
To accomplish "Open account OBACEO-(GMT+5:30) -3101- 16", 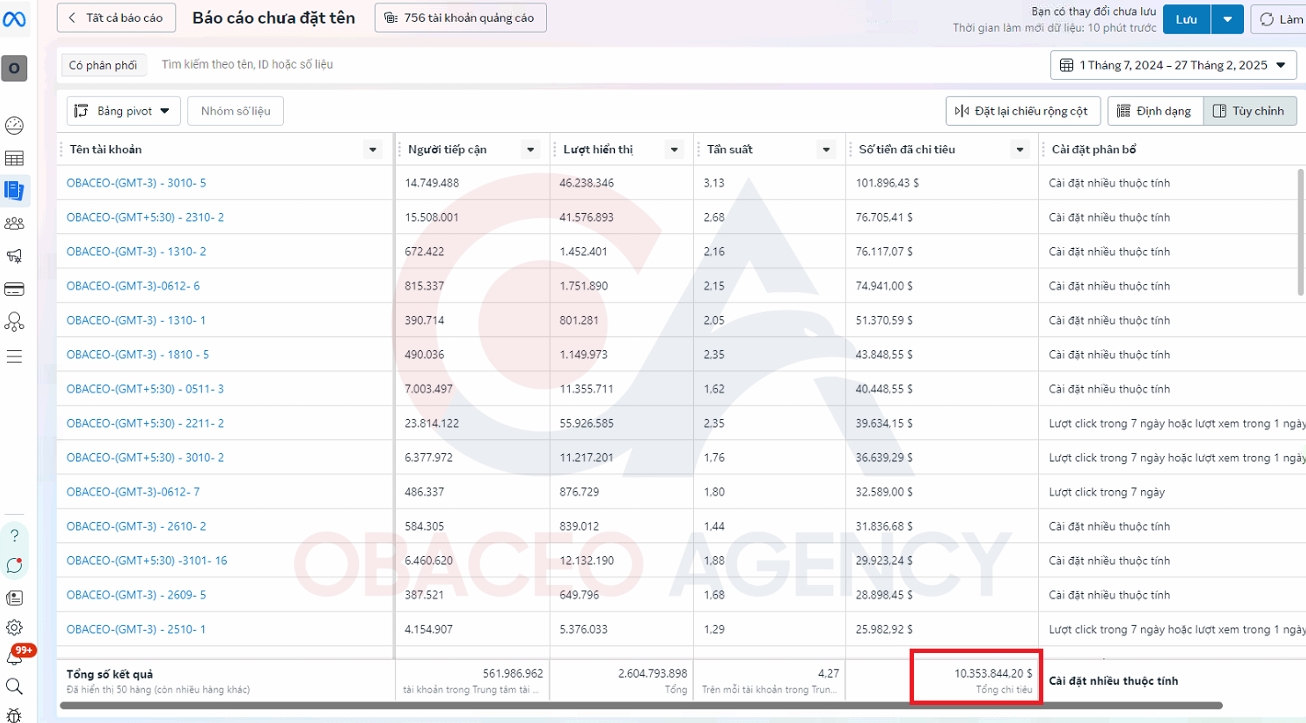I will pyautogui.click(x=147, y=561).
